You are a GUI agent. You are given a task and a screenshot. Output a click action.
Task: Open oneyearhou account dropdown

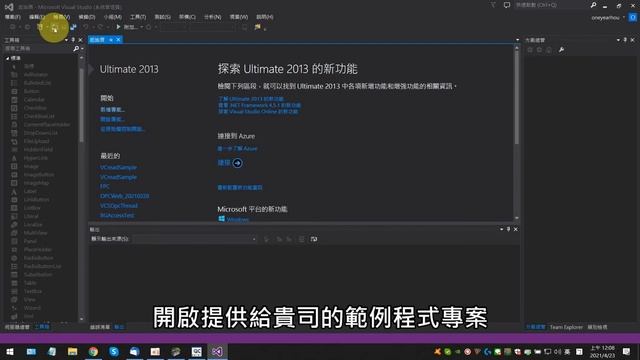pos(623,18)
